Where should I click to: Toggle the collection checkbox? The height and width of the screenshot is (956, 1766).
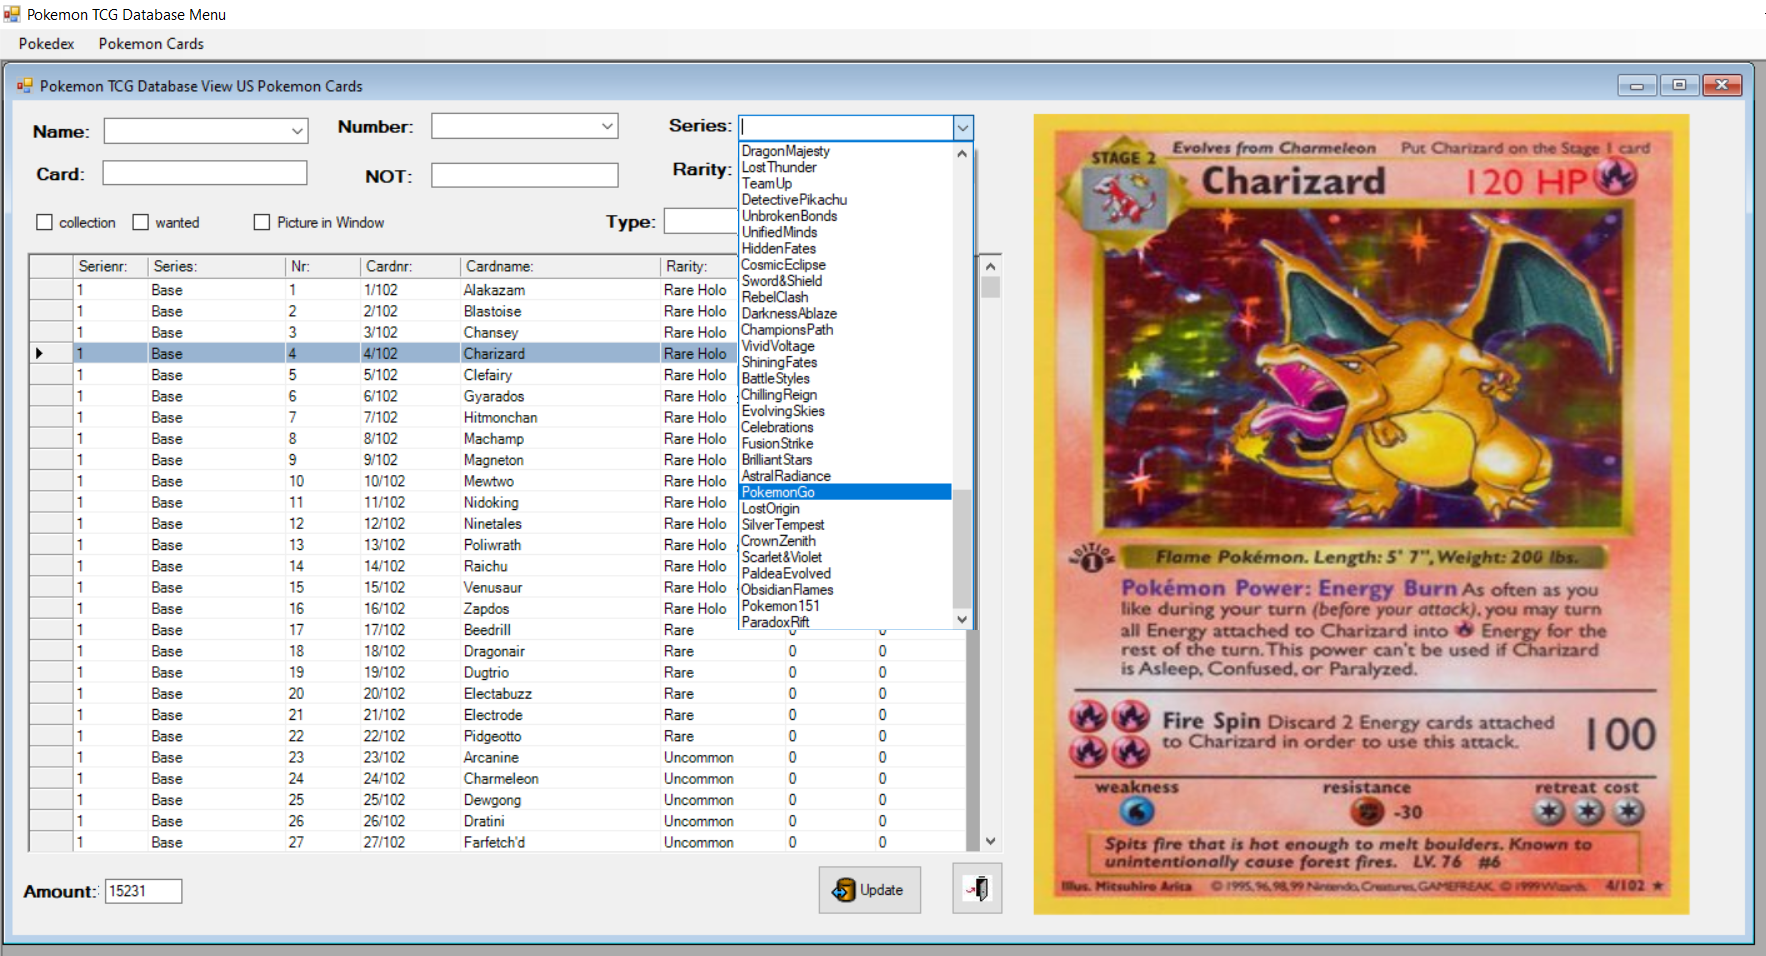click(44, 222)
